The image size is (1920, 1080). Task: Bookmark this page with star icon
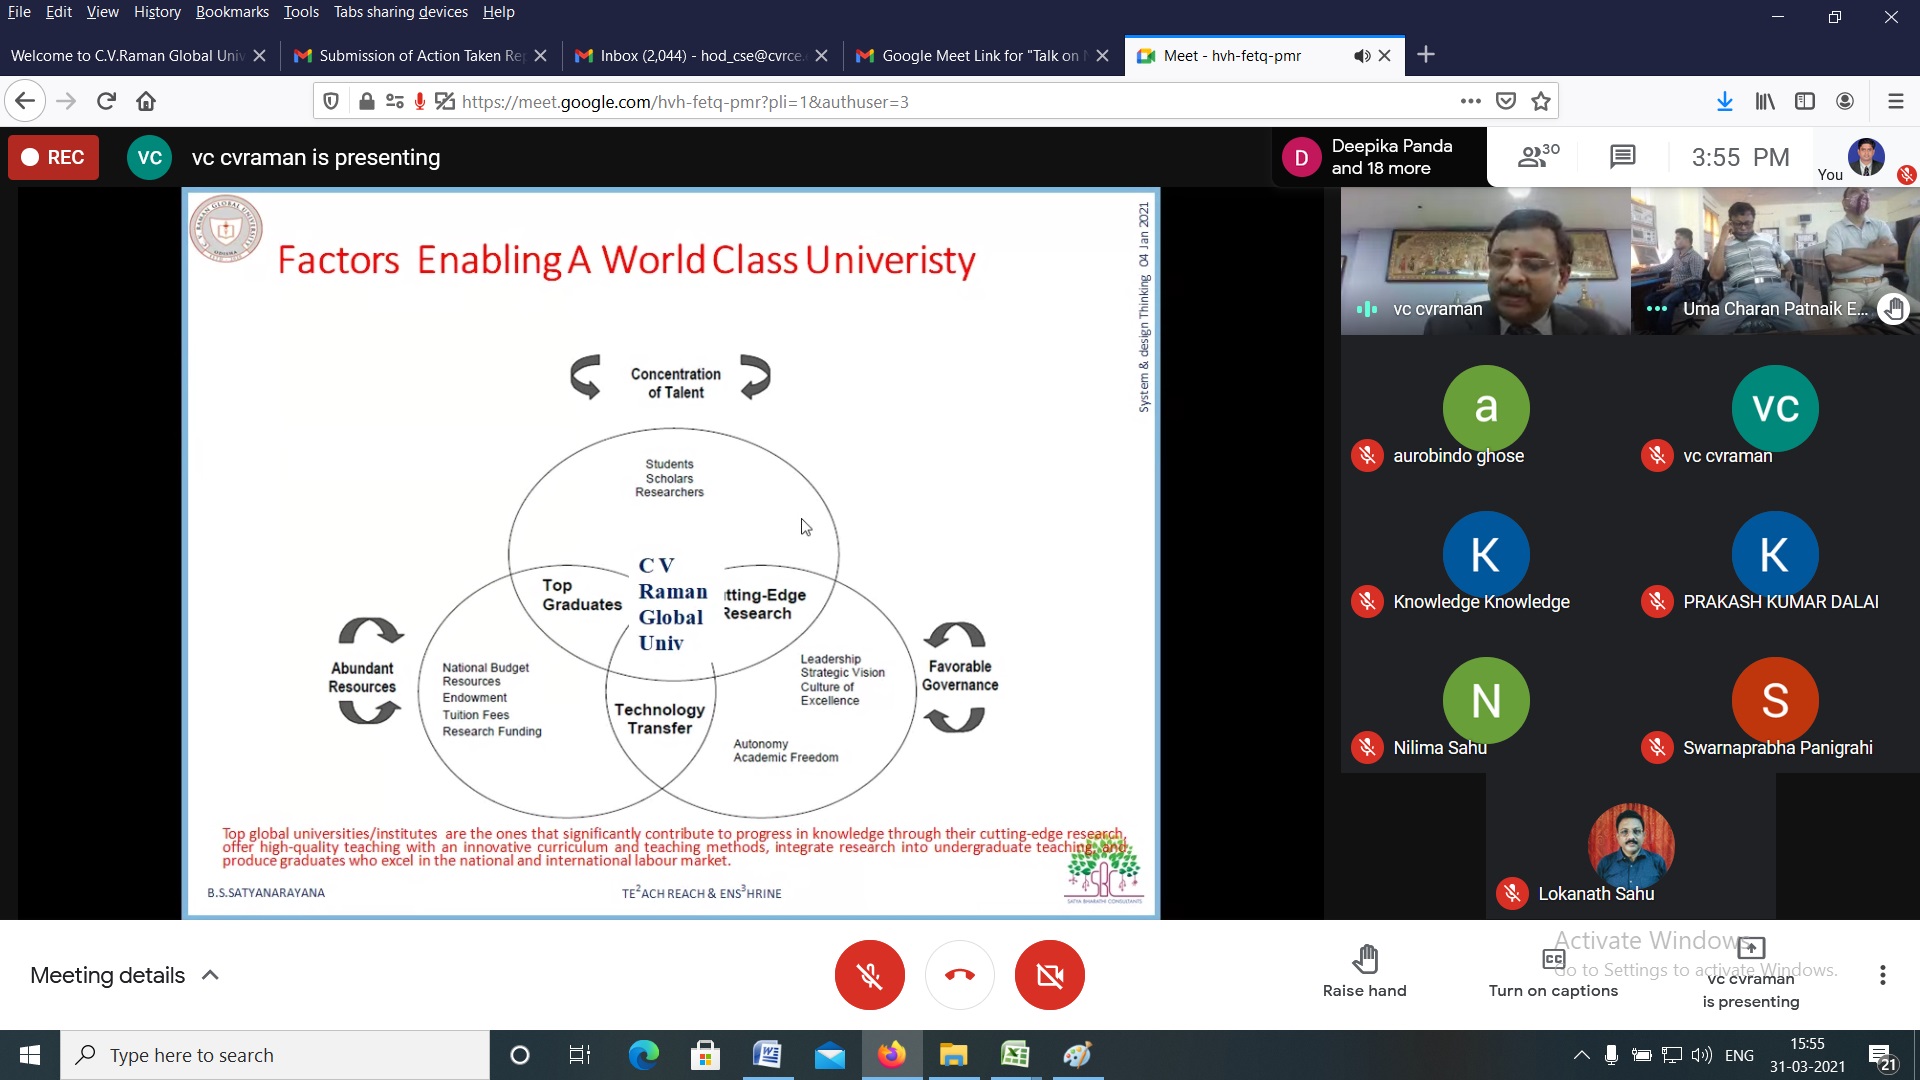tap(1541, 101)
